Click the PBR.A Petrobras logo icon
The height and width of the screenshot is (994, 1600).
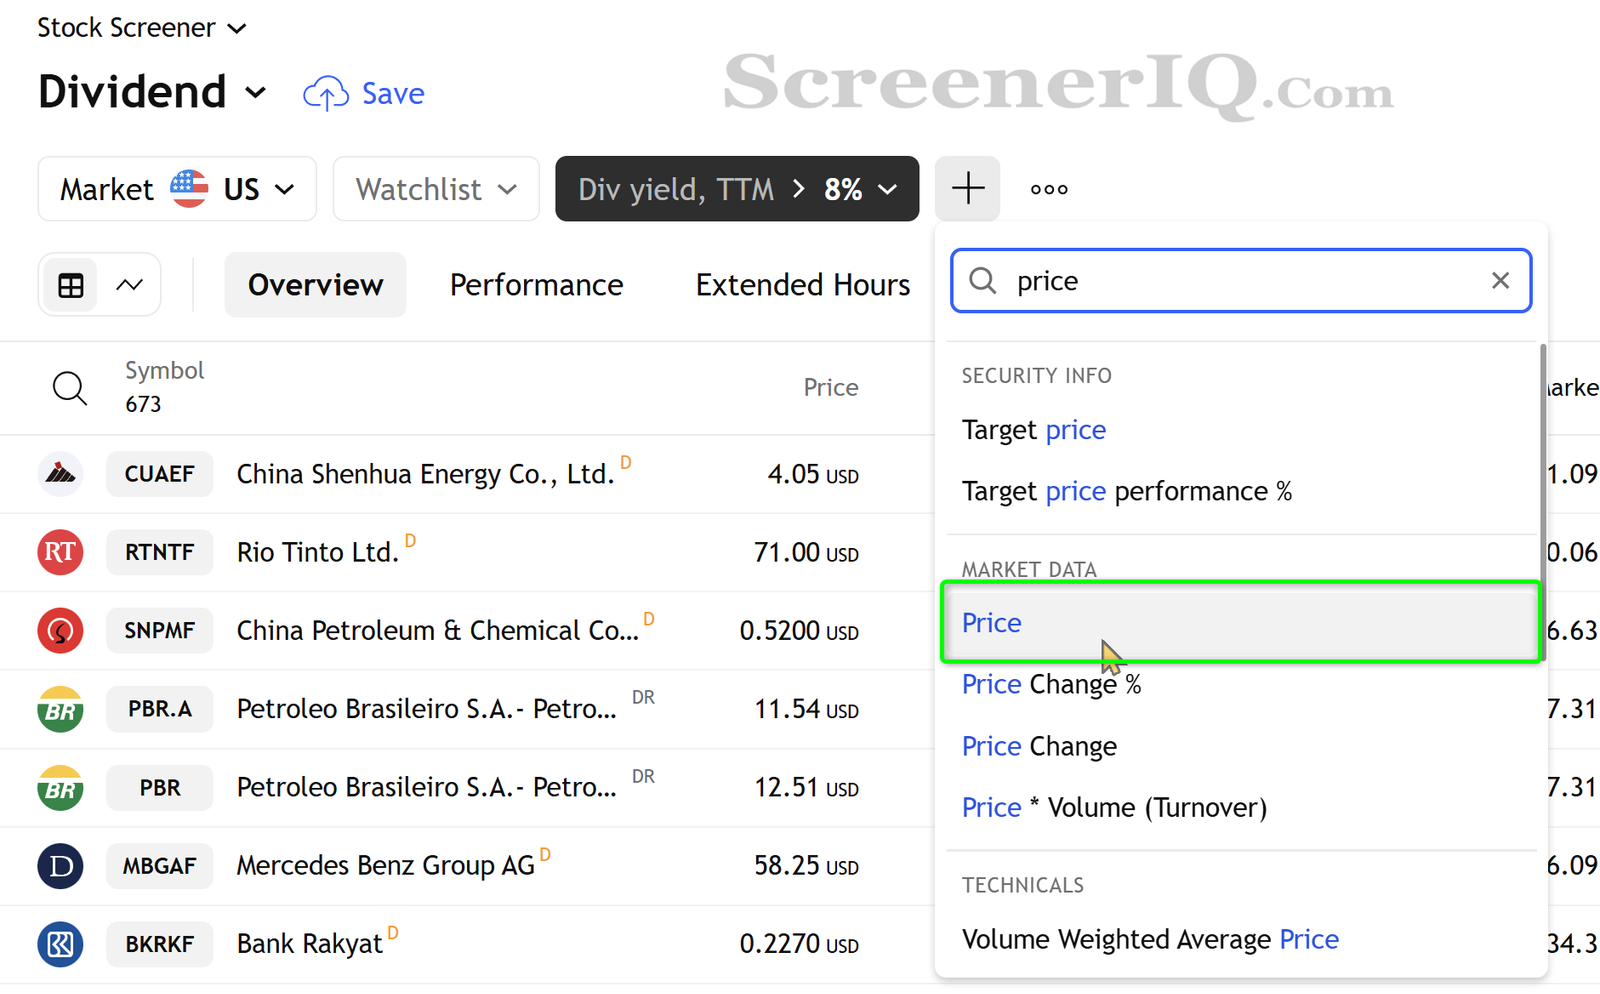60,709
